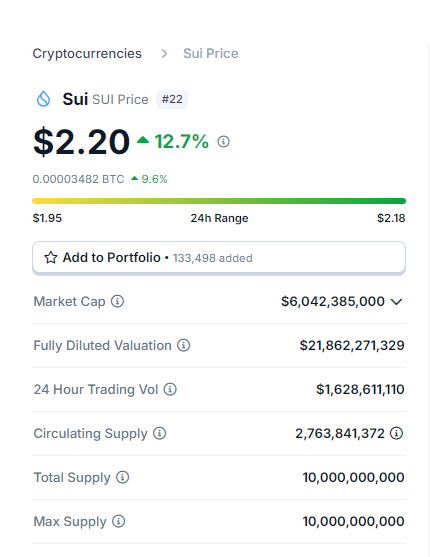Click the Market Cap label
430x557 pixels.
(69, 302)
